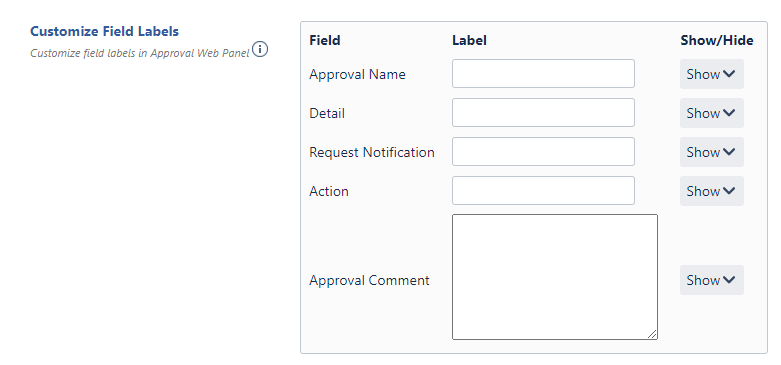Click the Approval Comment field text
The image size is (781, 365).
coord(369,280)
